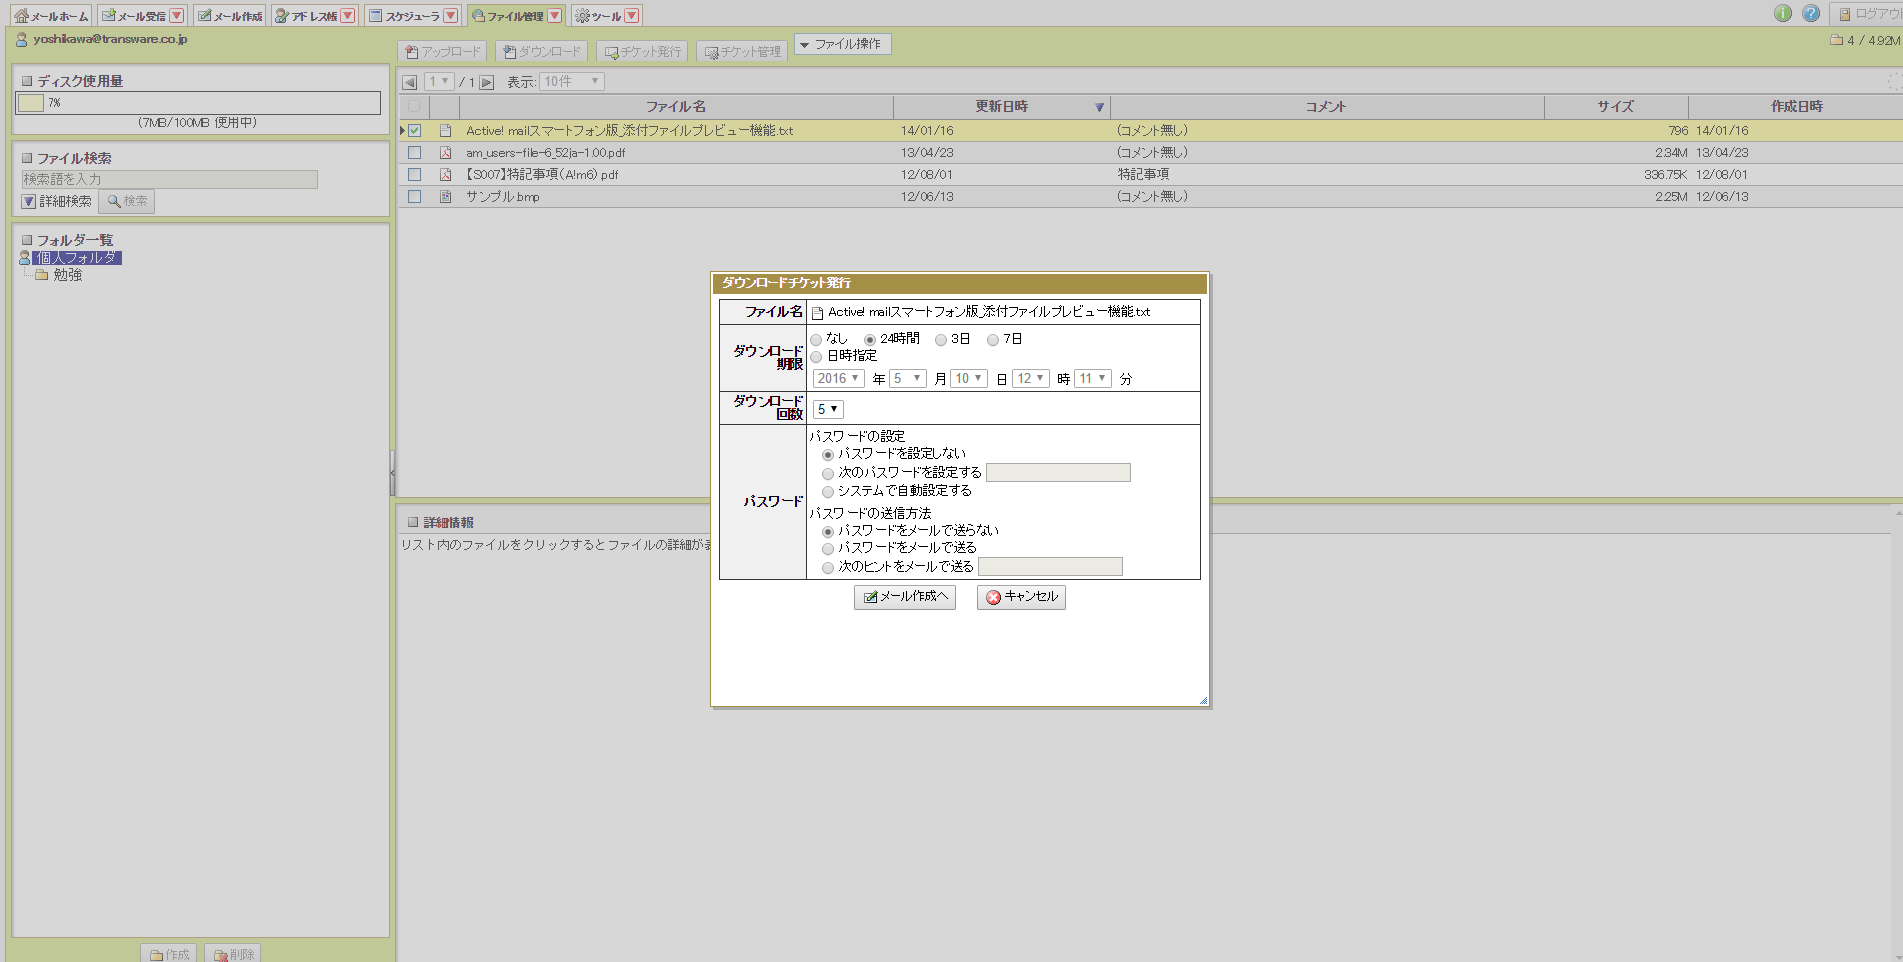Select the 7日 download period radio button
1903x962 pixels.
993,340
